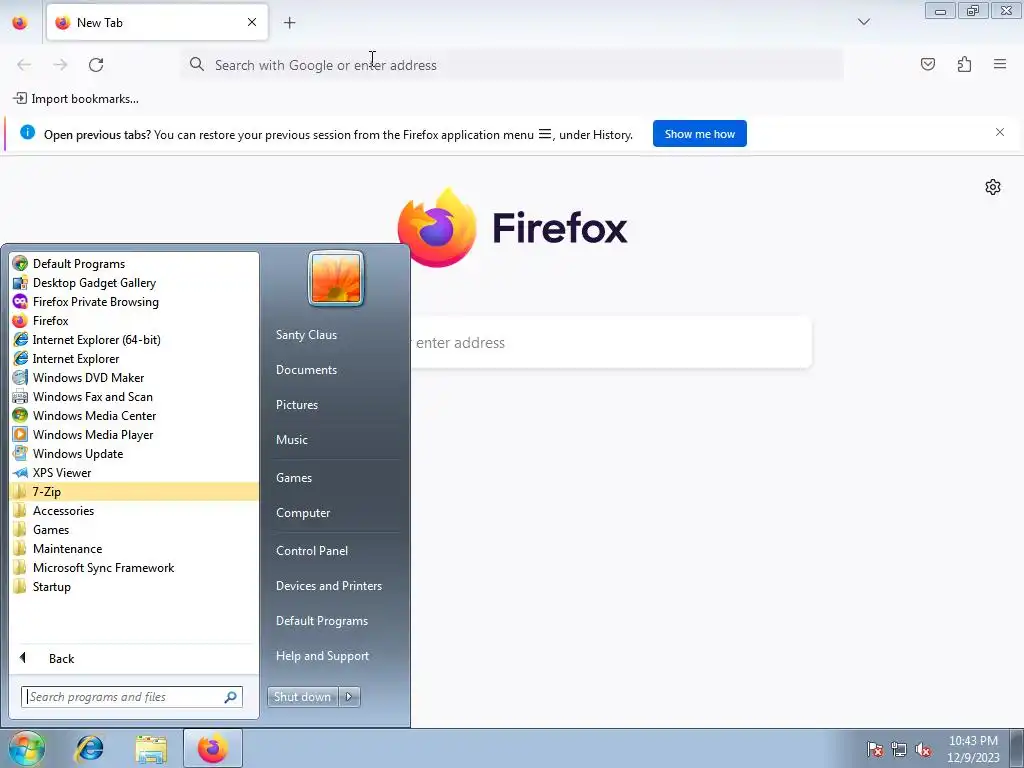Expand the Startup folder
This screenshot has height=768, width=1024.
[x=134, y=586]
